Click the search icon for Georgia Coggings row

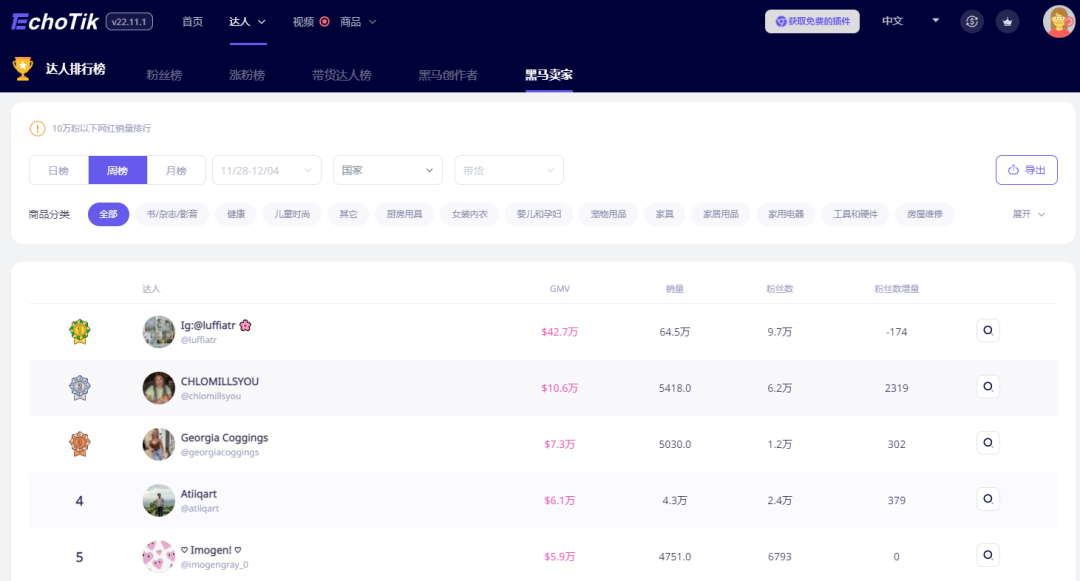[x=988, y=443]
